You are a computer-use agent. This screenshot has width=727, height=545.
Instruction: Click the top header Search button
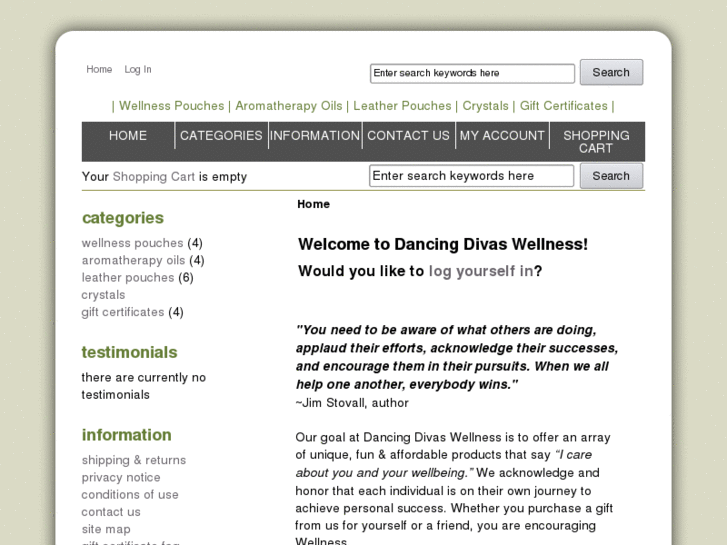click(x=611, y=72)
